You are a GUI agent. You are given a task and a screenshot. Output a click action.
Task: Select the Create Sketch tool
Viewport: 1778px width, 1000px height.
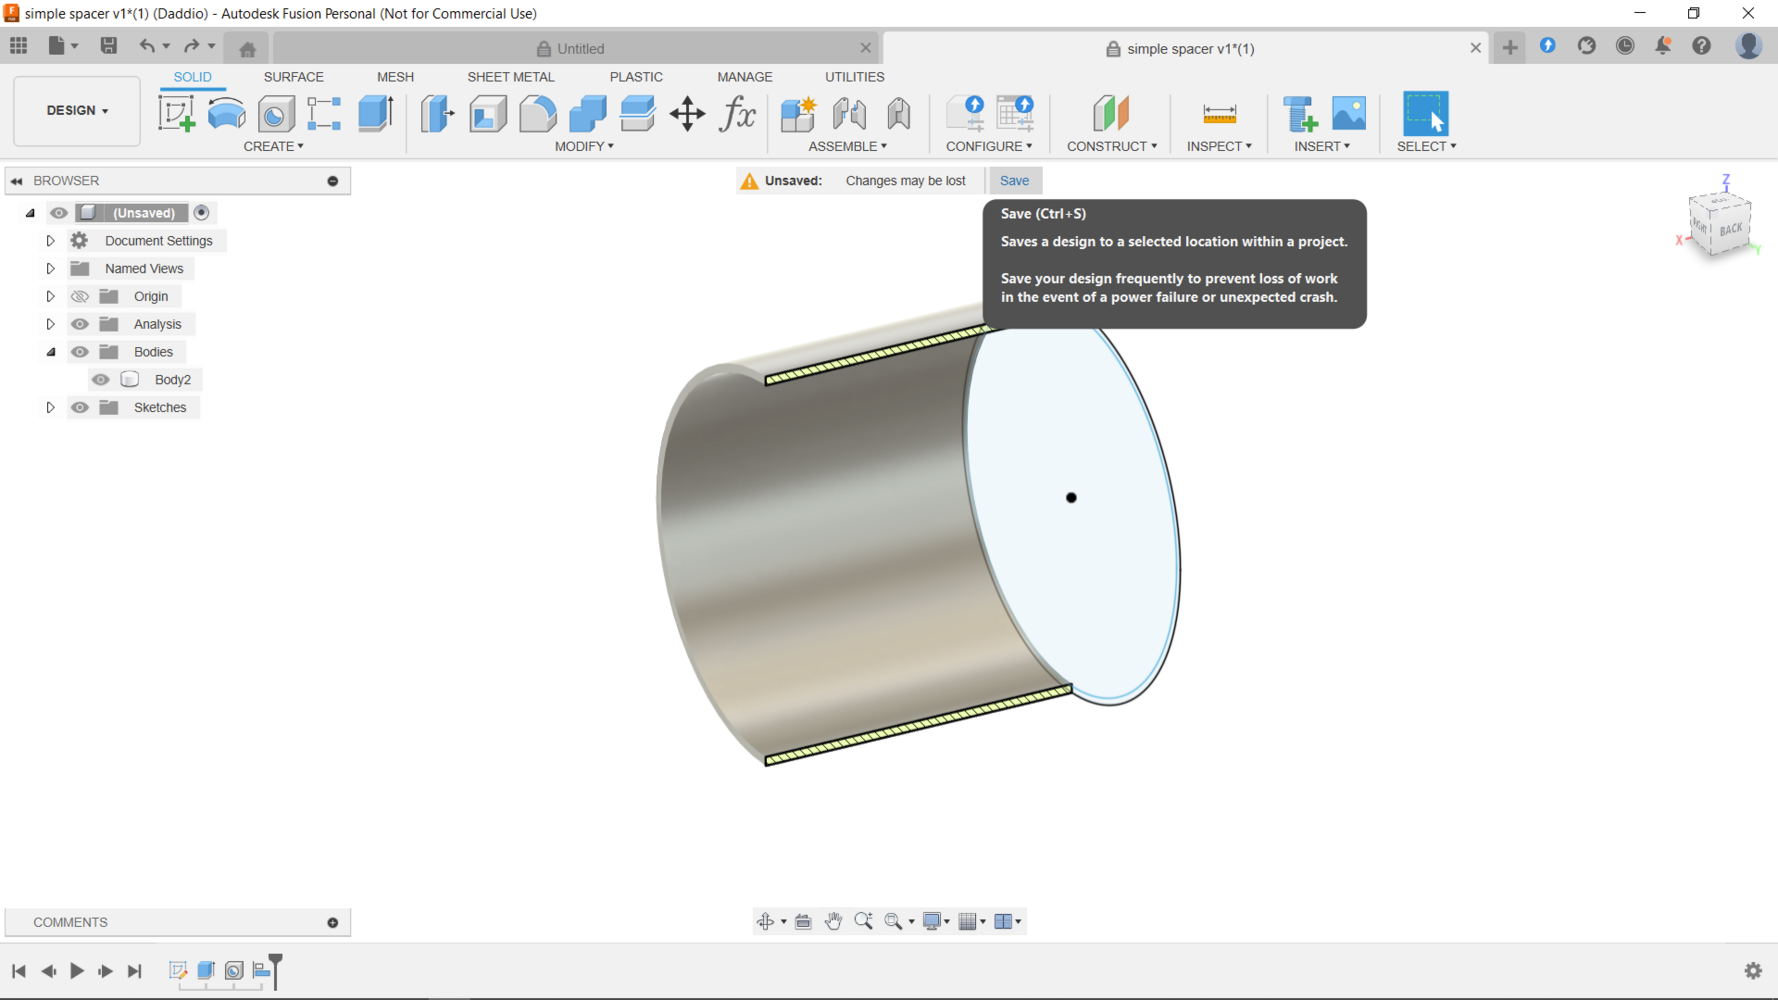pyautogui.click(x=177, y=113)
